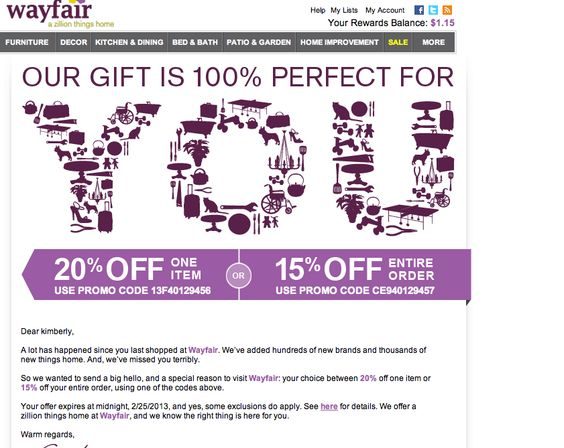The width and height of the screenshot is (564, 448).
Task: Go to Bed & Bath category
Action: (195, 42)
